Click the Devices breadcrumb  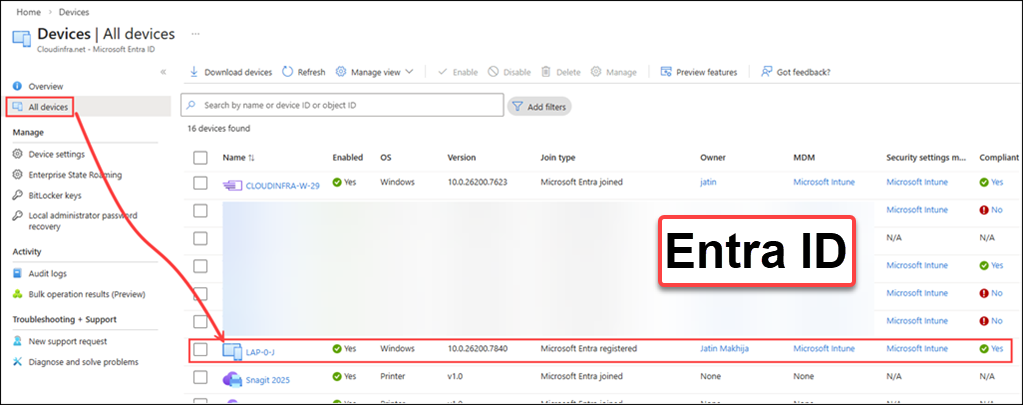74,12
